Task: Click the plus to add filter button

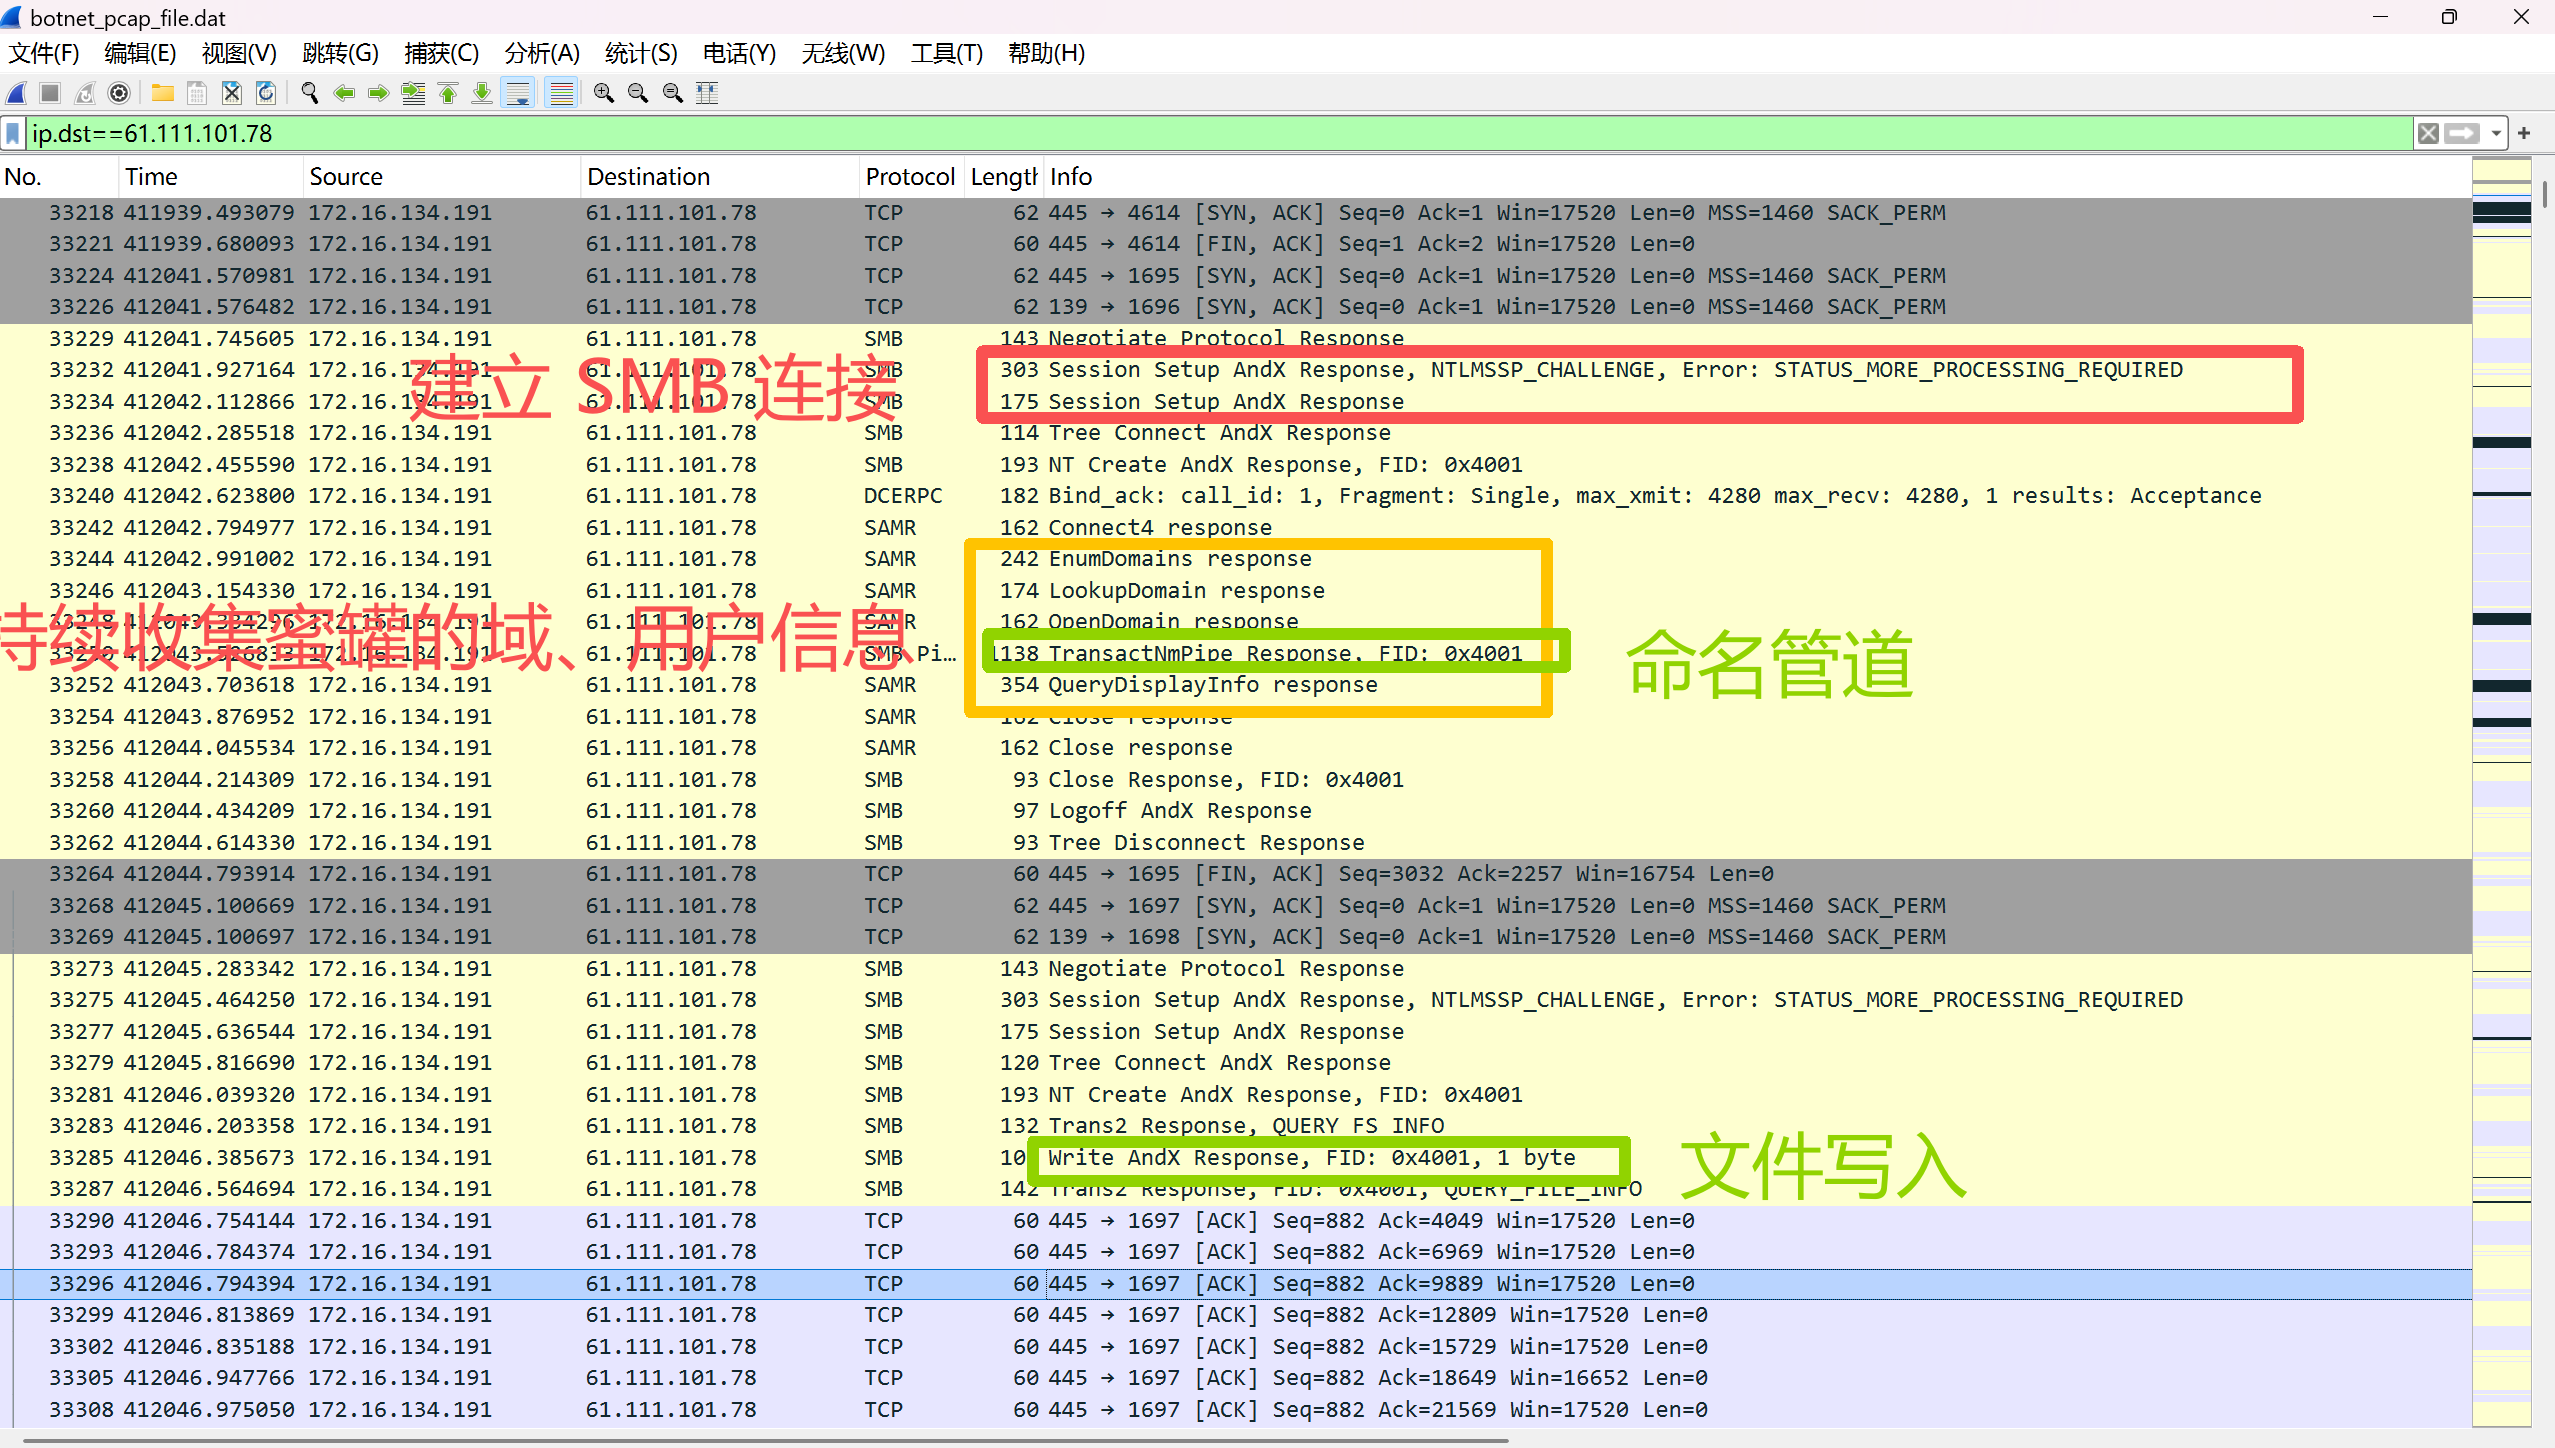Action: tap(2524, 133)
